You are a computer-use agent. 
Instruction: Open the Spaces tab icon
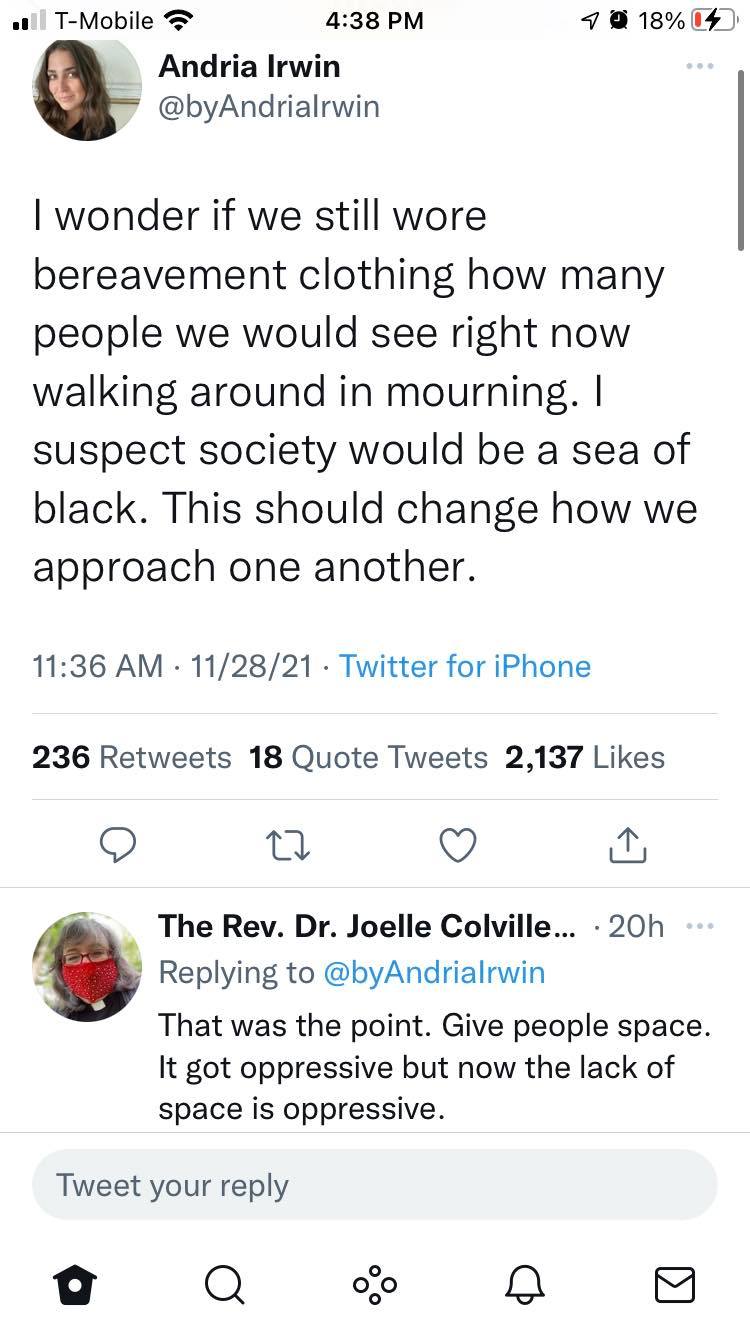click(x=375, y=1284)
